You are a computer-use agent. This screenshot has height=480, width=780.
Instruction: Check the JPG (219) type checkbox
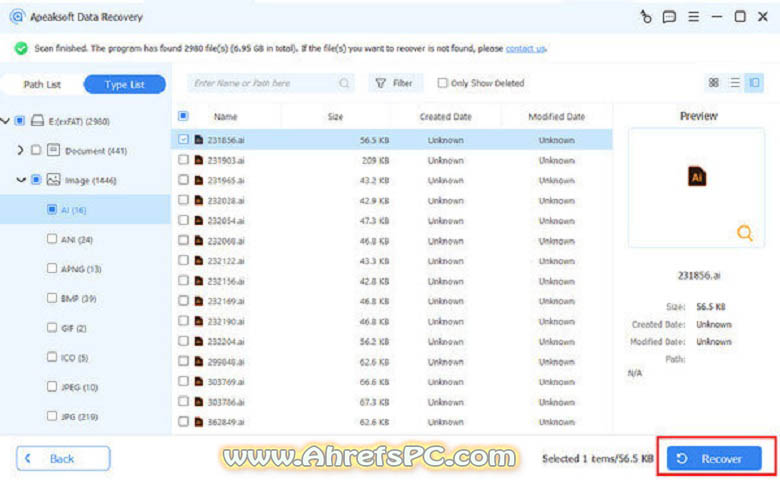(x=52, y=416)
